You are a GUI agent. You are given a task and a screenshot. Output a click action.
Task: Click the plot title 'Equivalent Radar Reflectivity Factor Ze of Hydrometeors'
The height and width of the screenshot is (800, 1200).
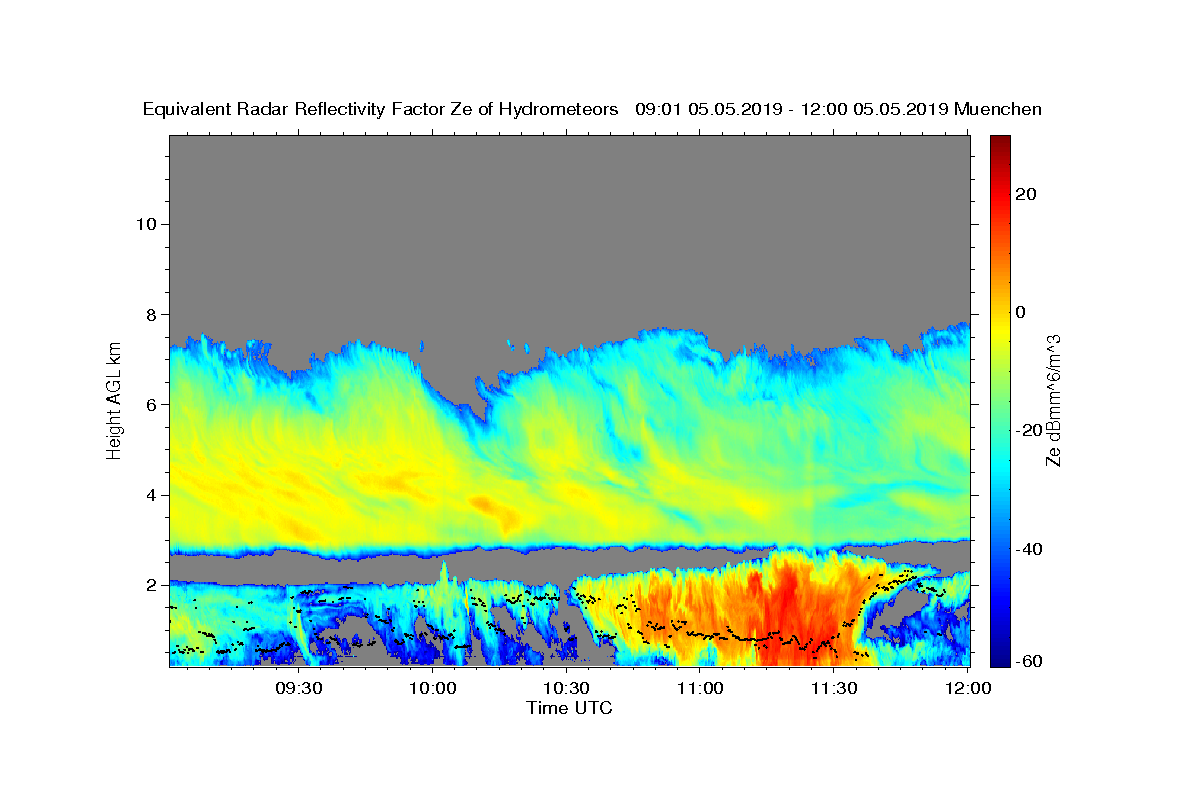coord(380,109)
